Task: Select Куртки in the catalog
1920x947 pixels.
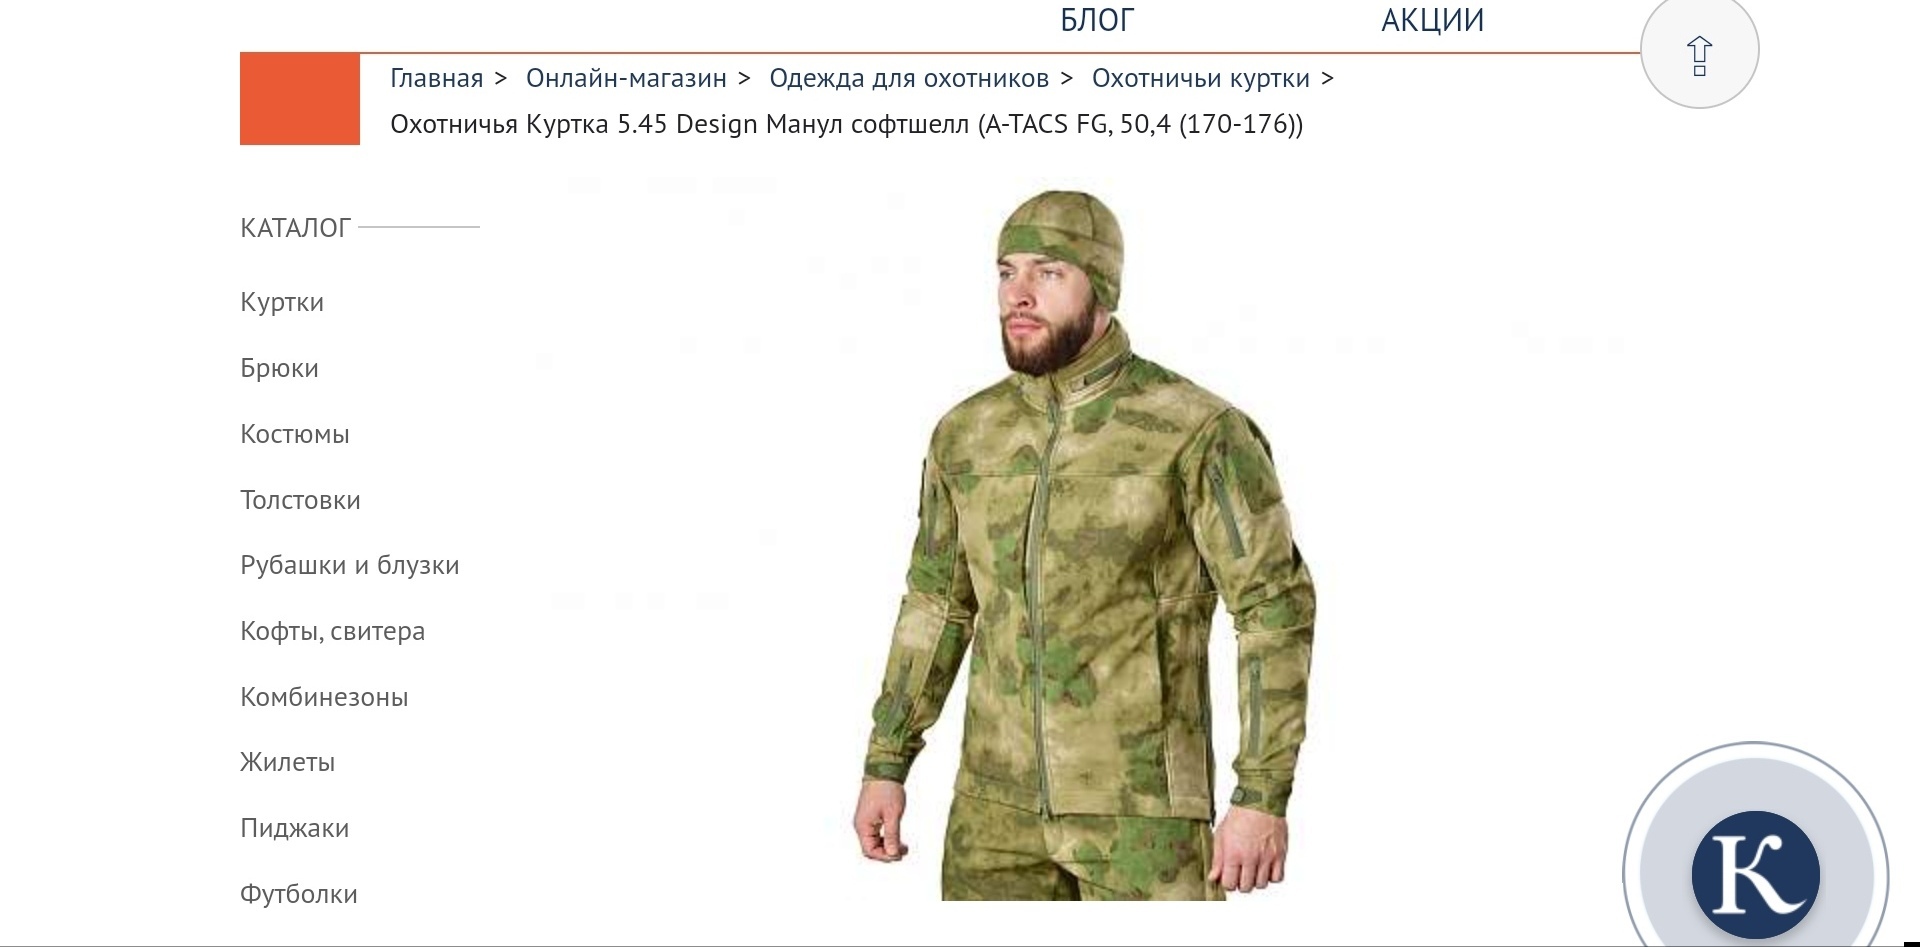Action: pos(282,302)
